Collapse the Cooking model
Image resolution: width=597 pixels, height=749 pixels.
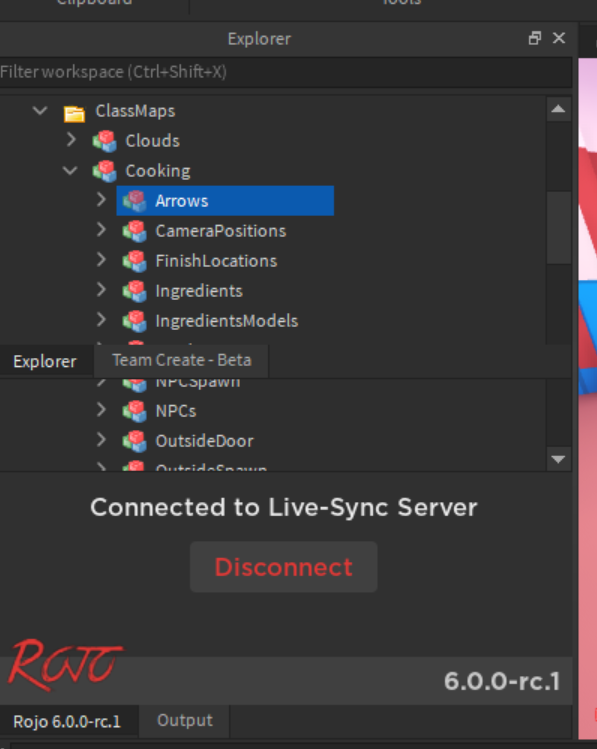(x=70, y=171)
